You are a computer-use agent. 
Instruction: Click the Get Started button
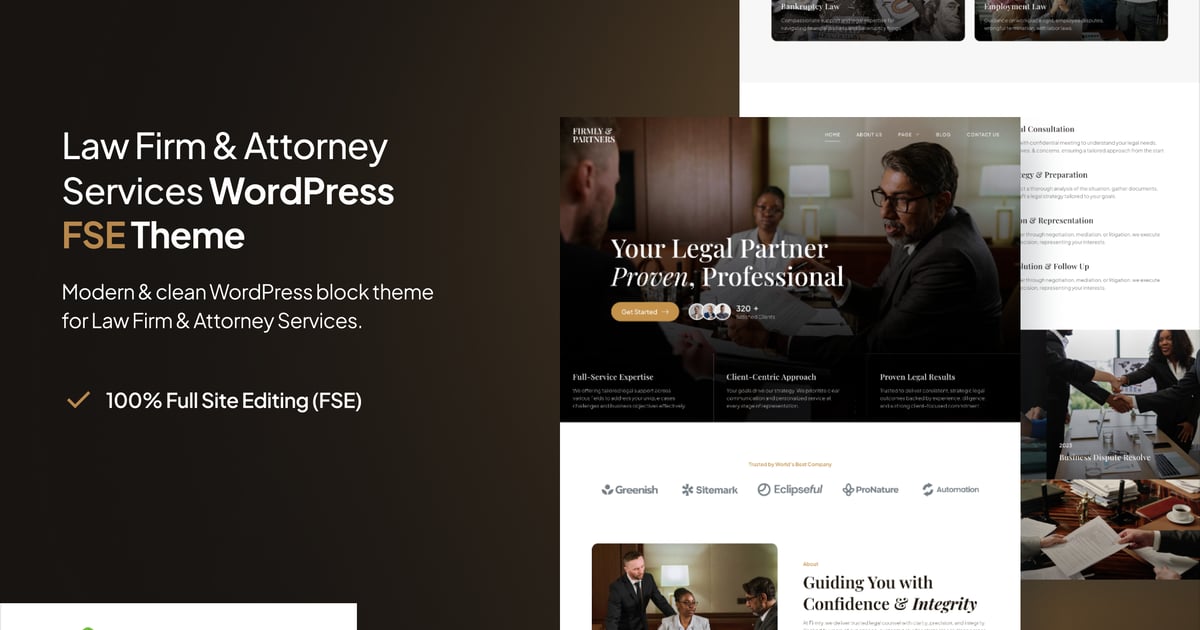pos(645,312)
